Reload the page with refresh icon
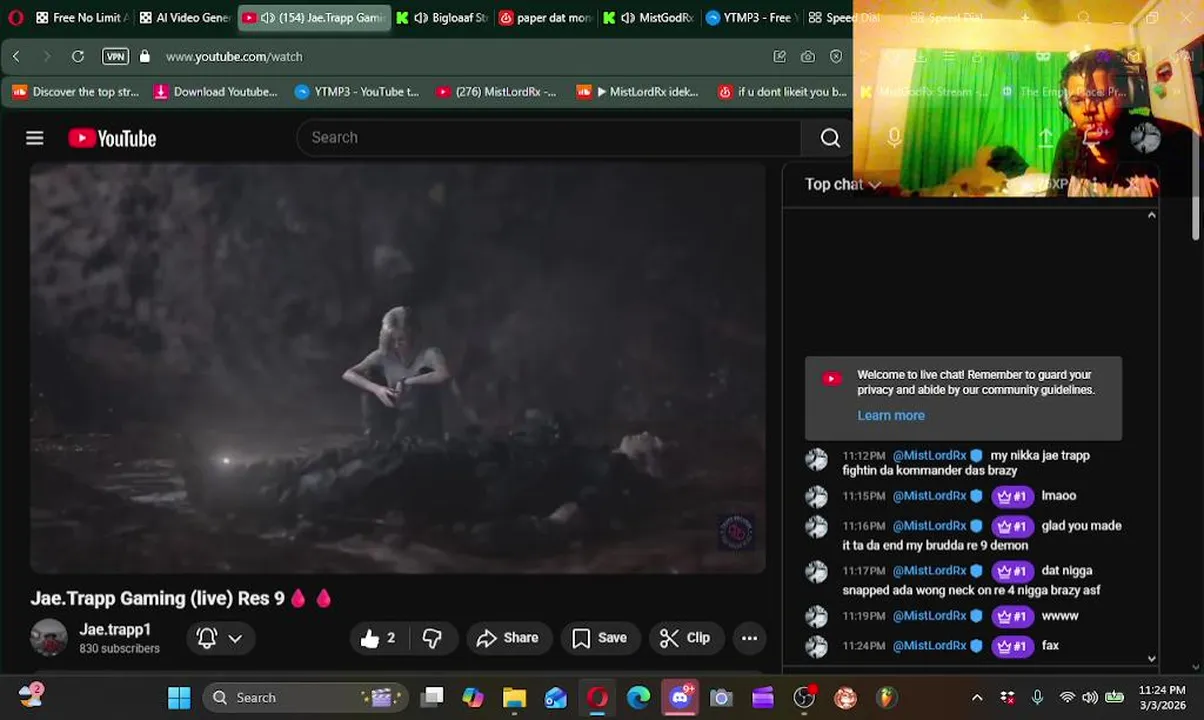1204x720 pixels. pyautogui.click(x=77, y=57)
